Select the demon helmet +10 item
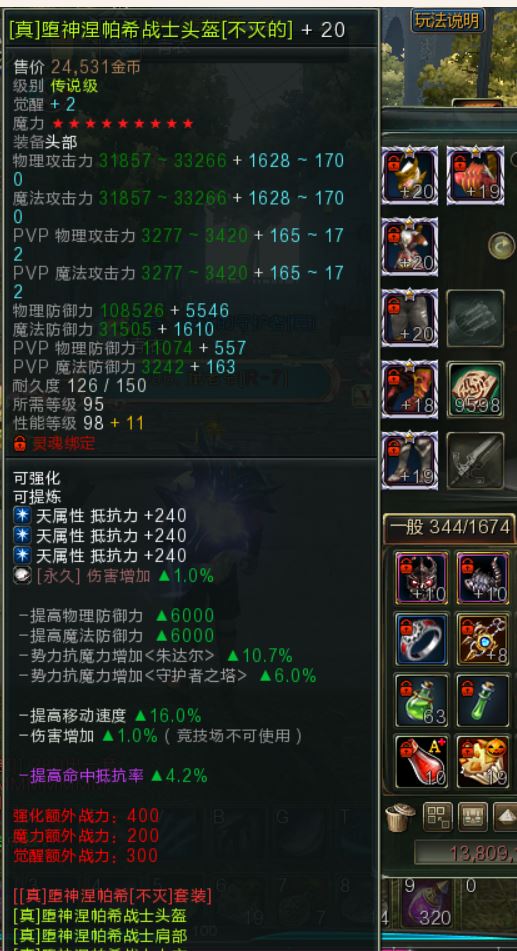517x951 pixels. tap(422, 578)
